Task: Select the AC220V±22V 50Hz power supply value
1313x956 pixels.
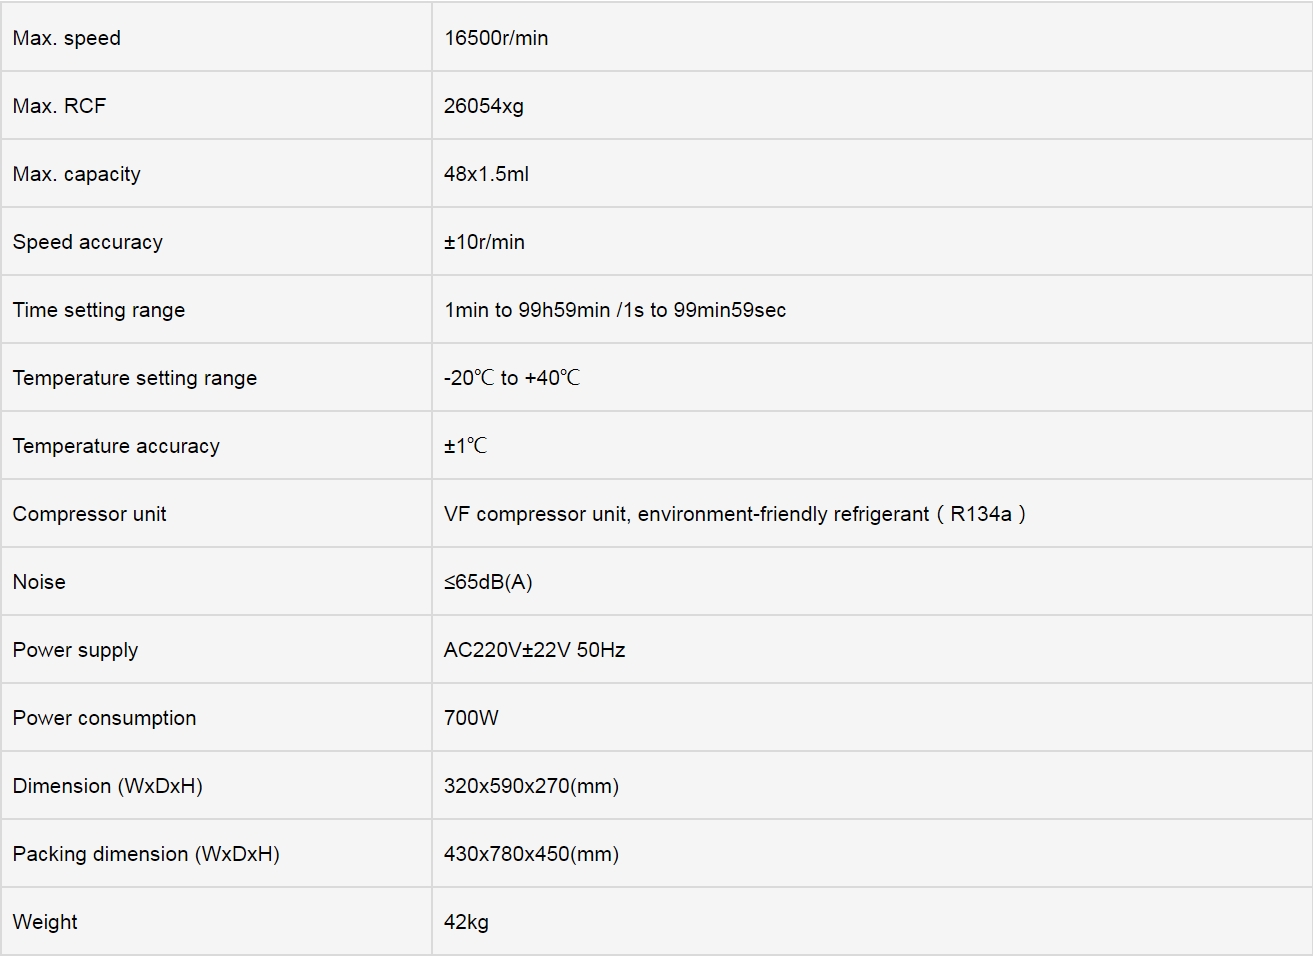Action: 534,650
